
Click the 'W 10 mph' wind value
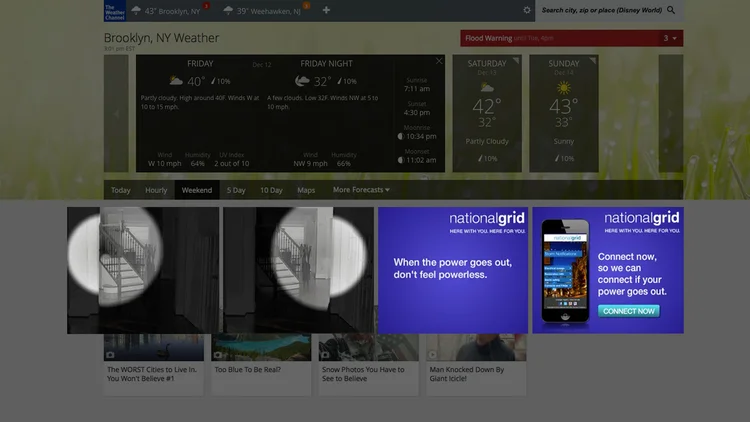(x=165, y=164)
